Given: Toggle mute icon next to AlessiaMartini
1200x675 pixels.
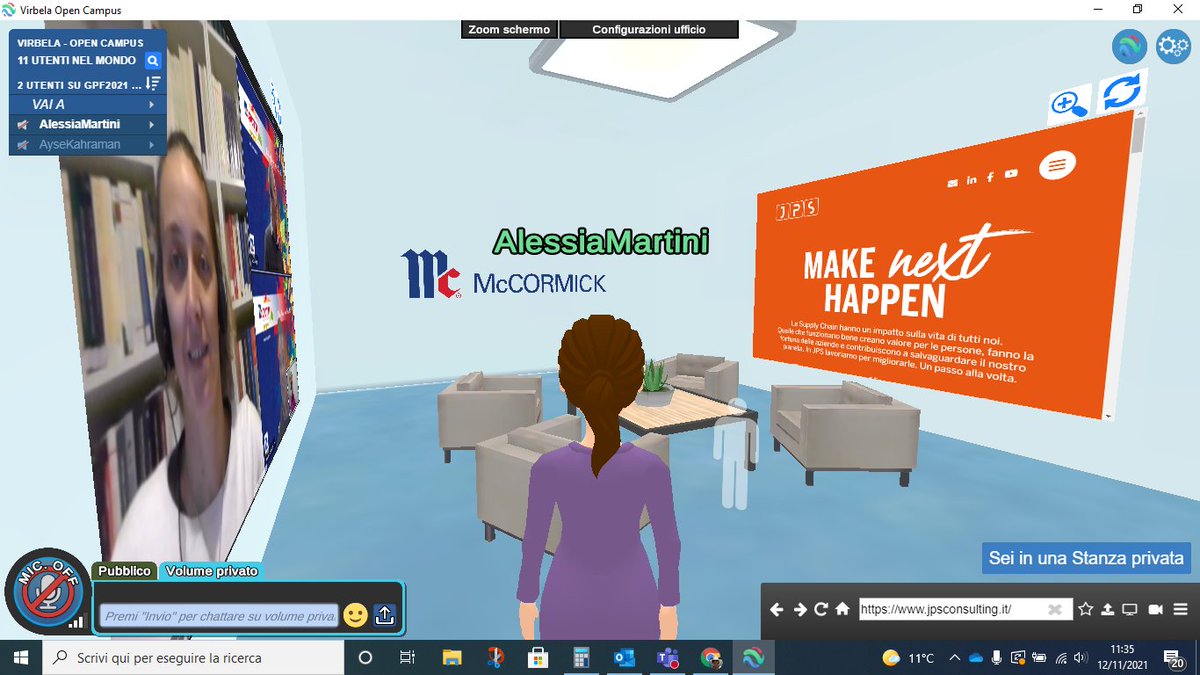Looking at the screenshot, I should pos(22,125).
